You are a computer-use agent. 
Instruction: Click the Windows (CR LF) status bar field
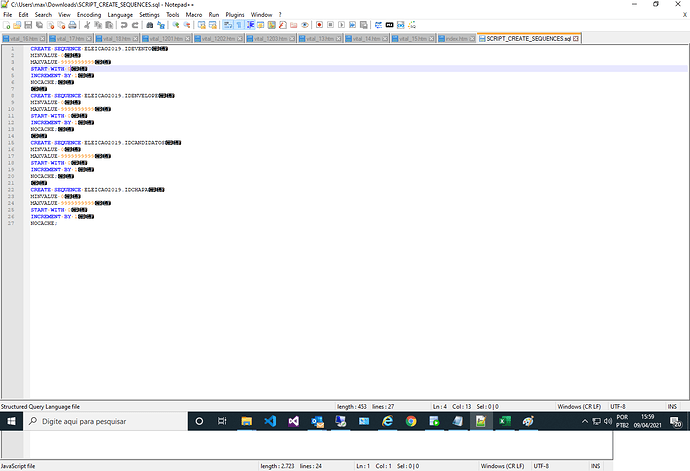(579, 407)
